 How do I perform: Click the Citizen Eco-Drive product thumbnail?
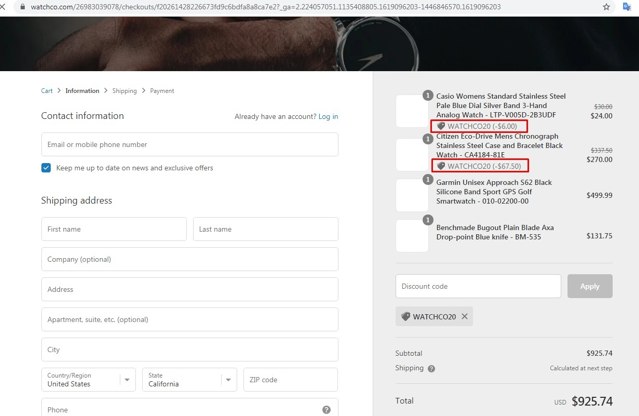(x=412, y=155)
